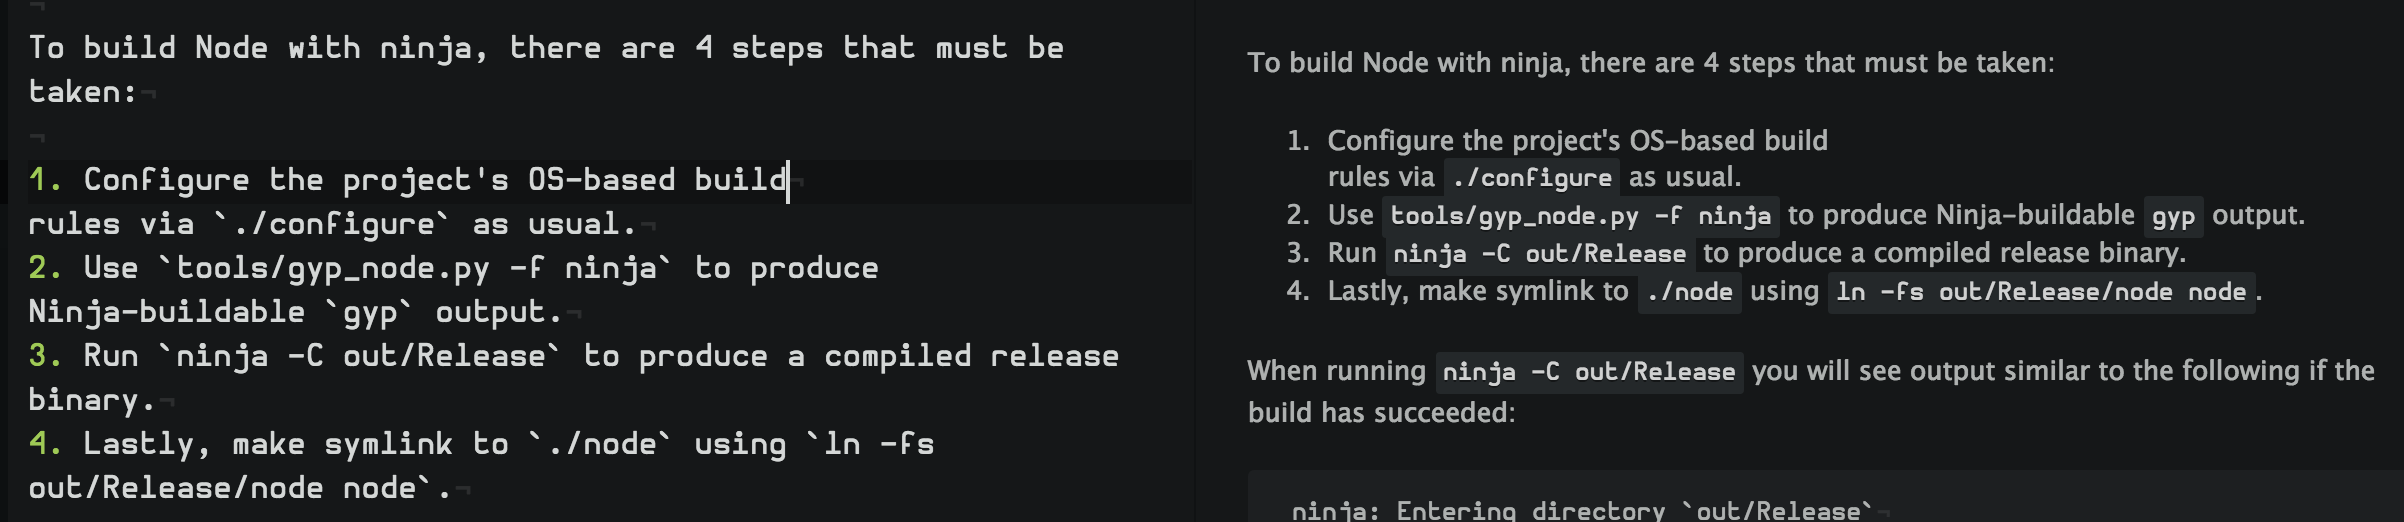Click 'tools/gyp_node.py -f ninja' code in preview

[x=1580, y=216]
